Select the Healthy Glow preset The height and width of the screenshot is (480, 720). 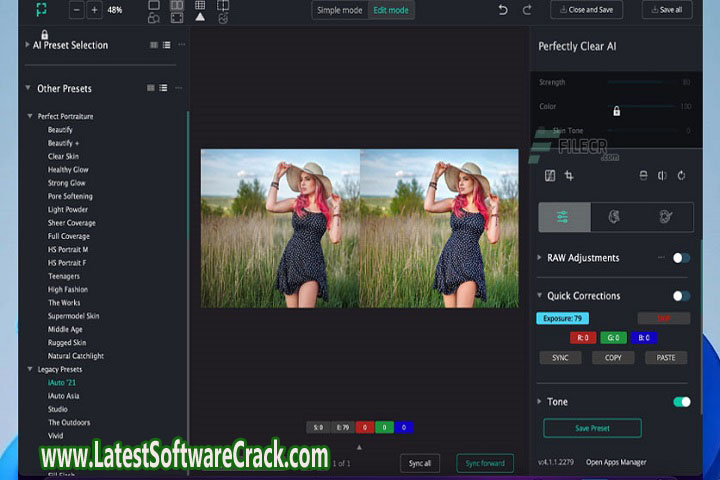tap(68, 170)
